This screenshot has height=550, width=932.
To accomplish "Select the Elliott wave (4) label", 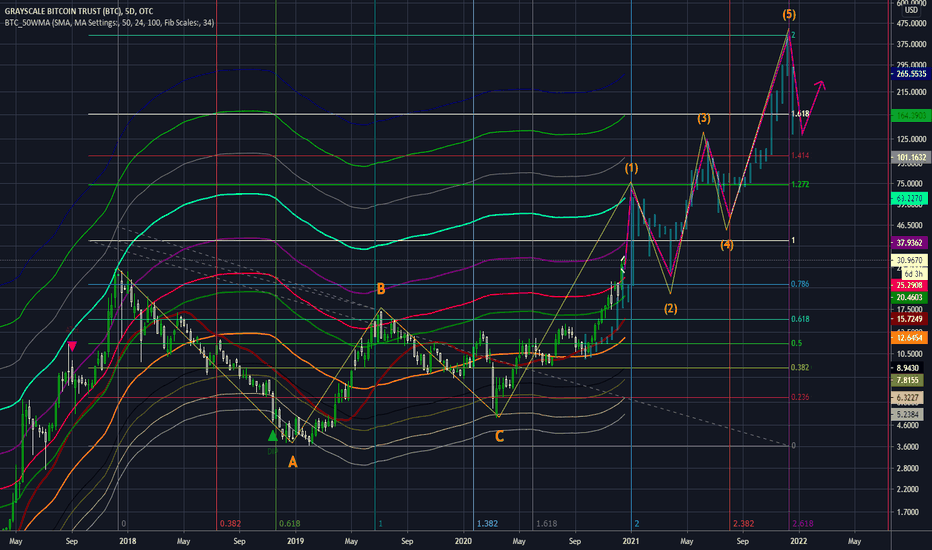I will tap(726, 244).
